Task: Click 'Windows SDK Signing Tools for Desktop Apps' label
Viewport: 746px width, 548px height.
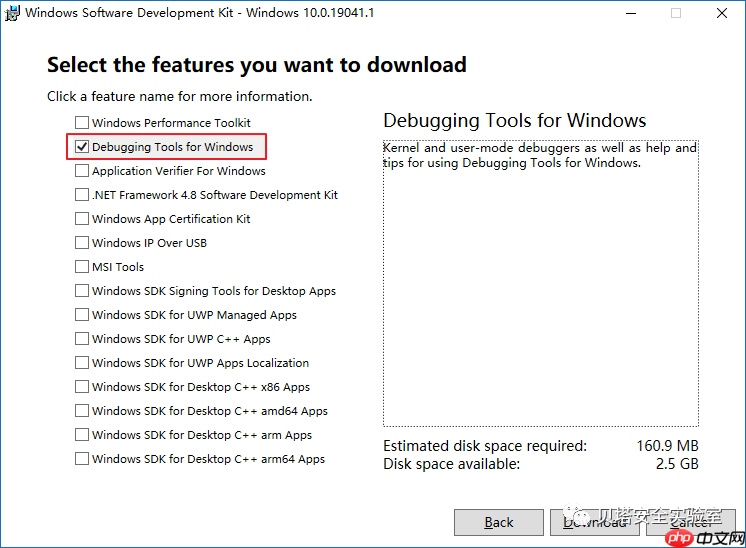Action: pos(214,291)
